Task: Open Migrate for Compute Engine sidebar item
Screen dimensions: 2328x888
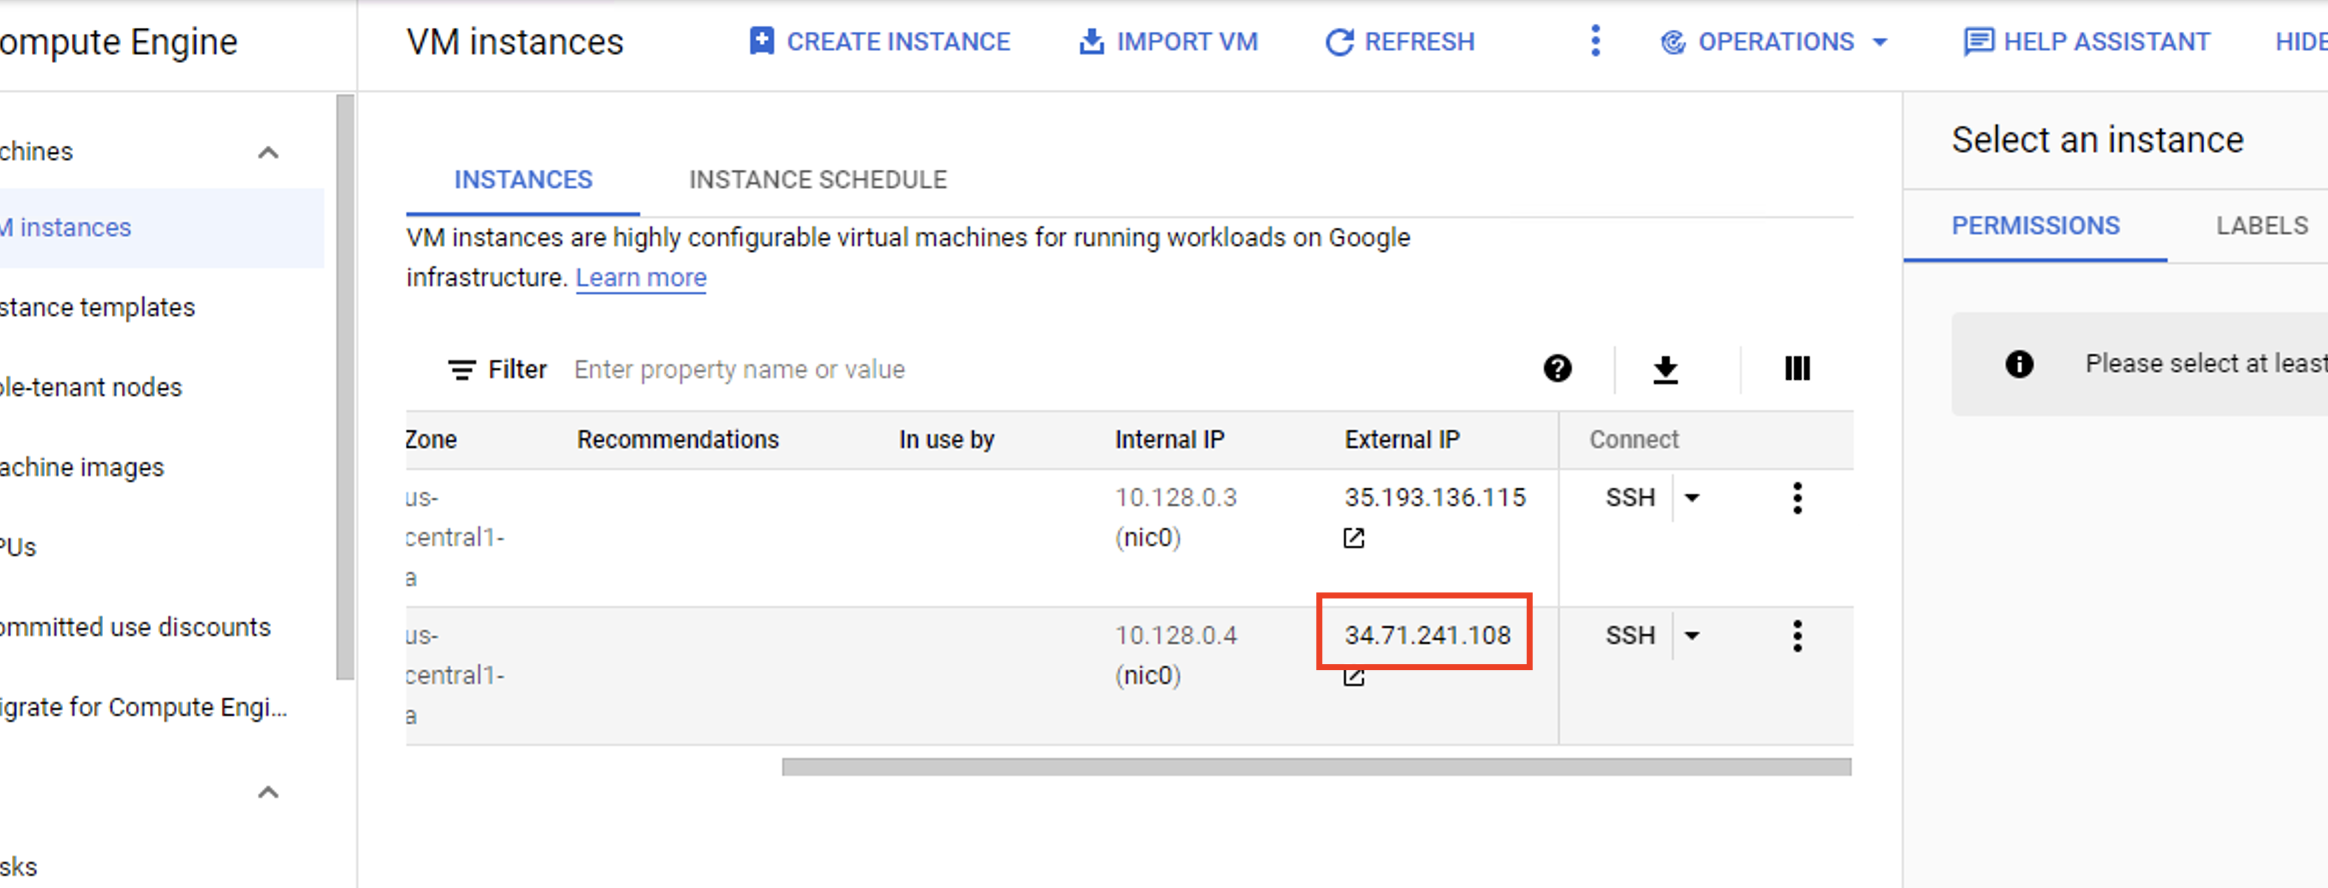Action: coord(143,708)
